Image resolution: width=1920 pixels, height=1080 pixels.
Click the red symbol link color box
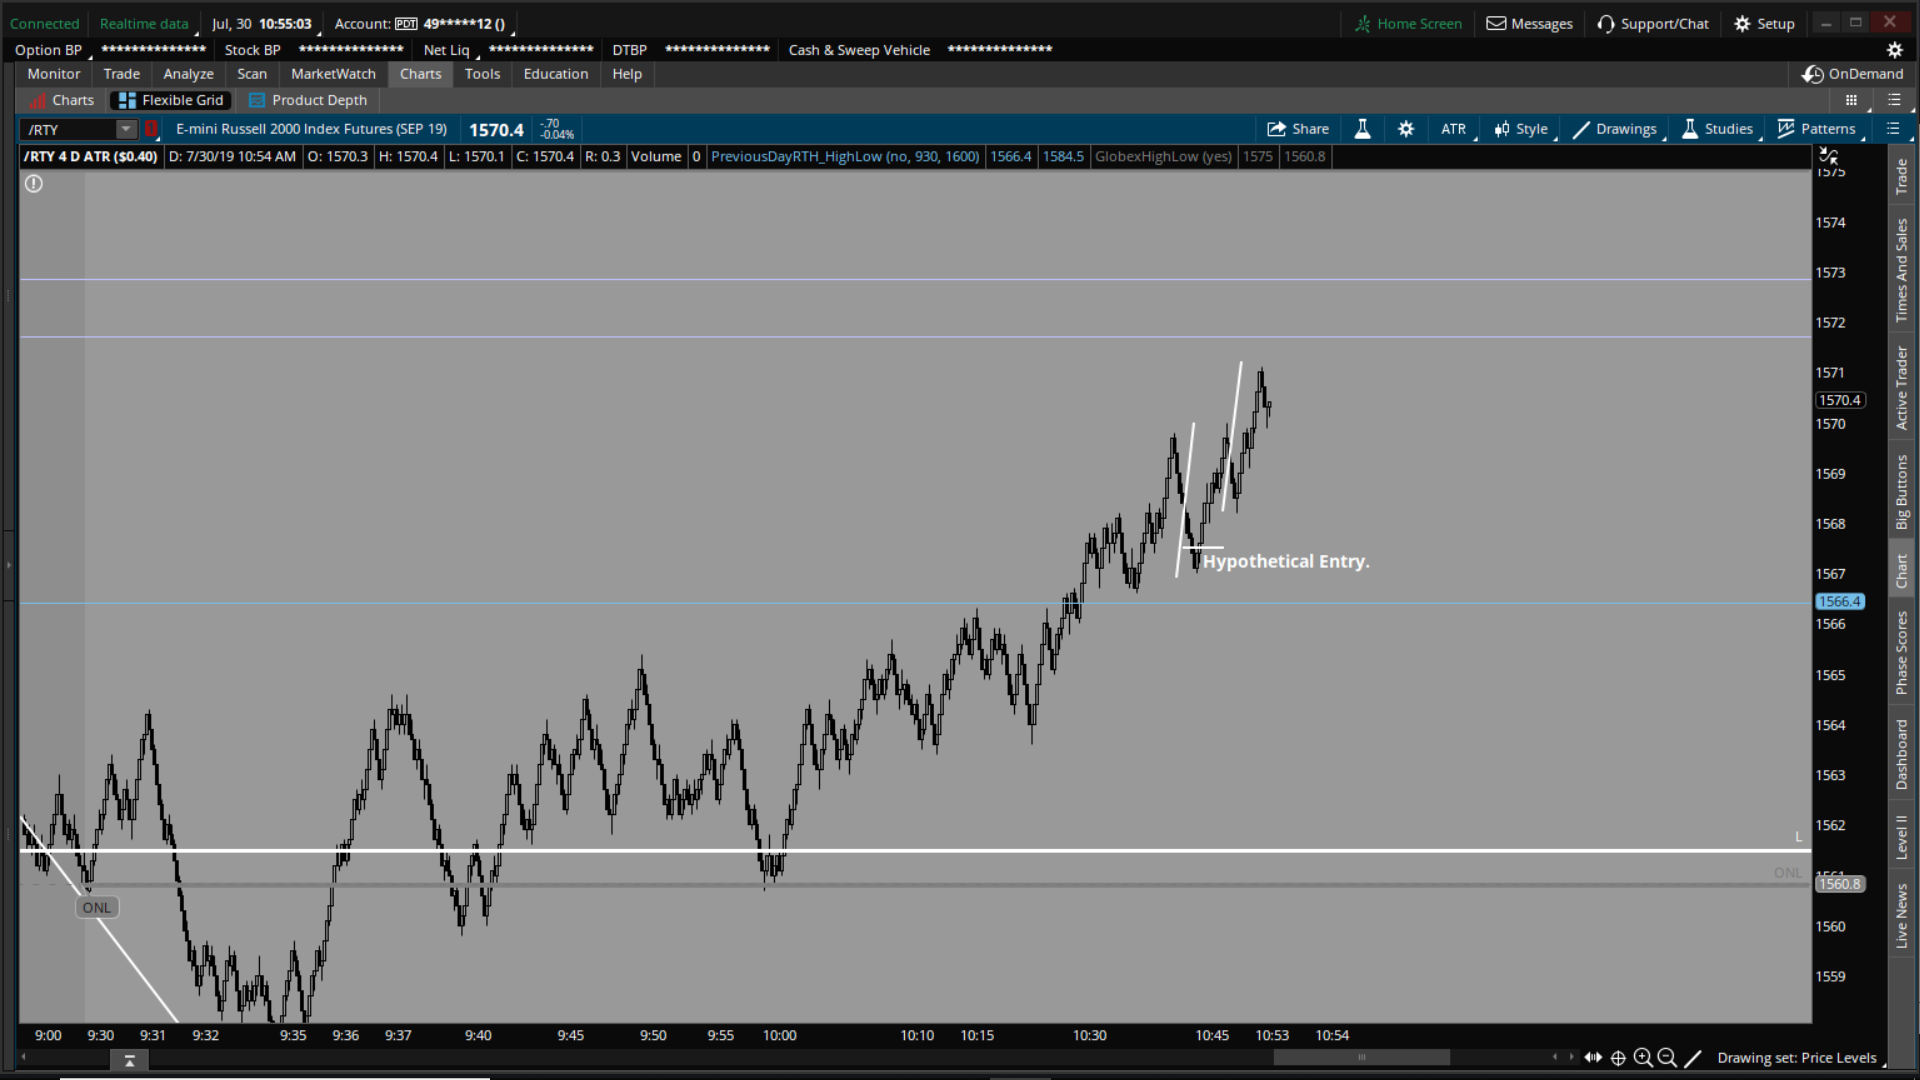pyautogui.click(x=151, y=129)
